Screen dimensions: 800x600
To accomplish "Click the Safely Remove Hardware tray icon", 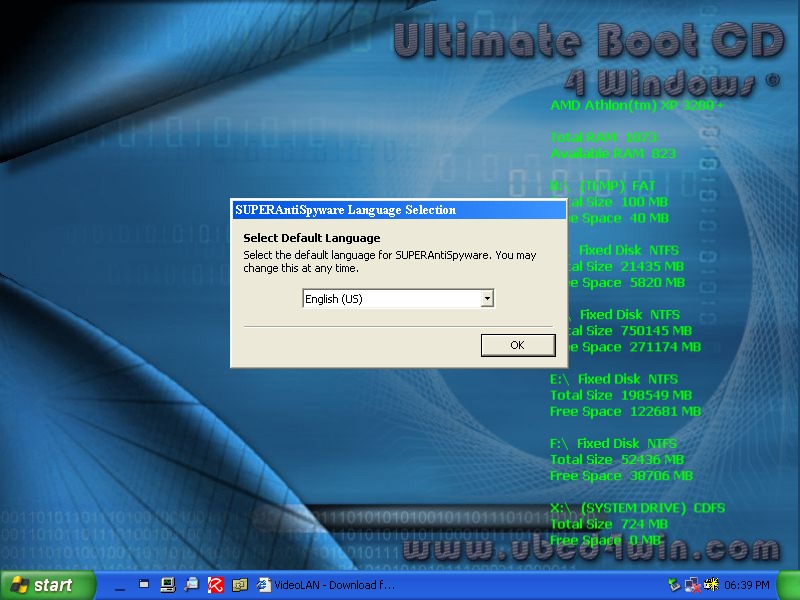I will coord(675,584).
